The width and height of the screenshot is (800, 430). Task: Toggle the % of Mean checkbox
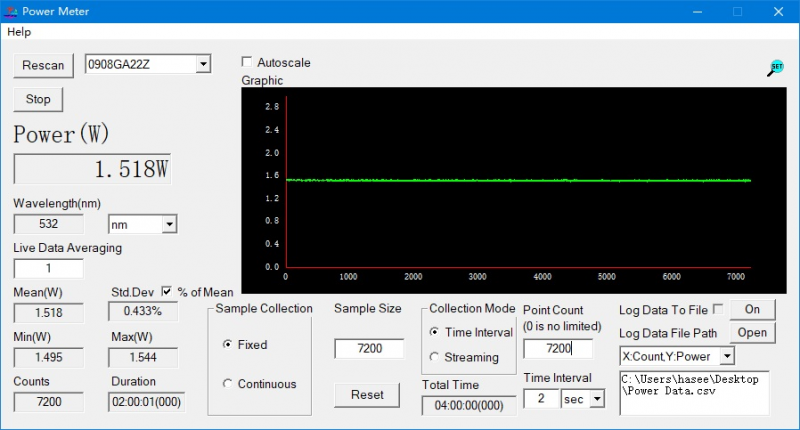pos(167,291)
